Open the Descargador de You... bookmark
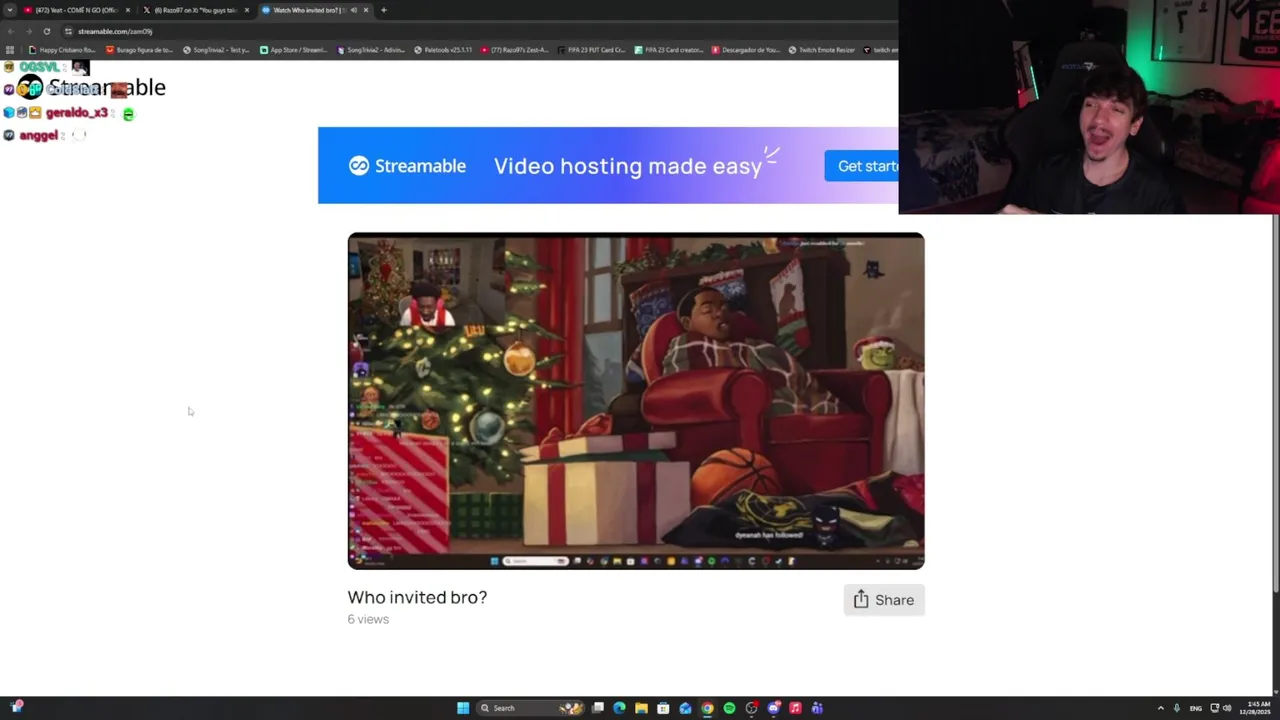1280x720 pixels. coord(746,50)
